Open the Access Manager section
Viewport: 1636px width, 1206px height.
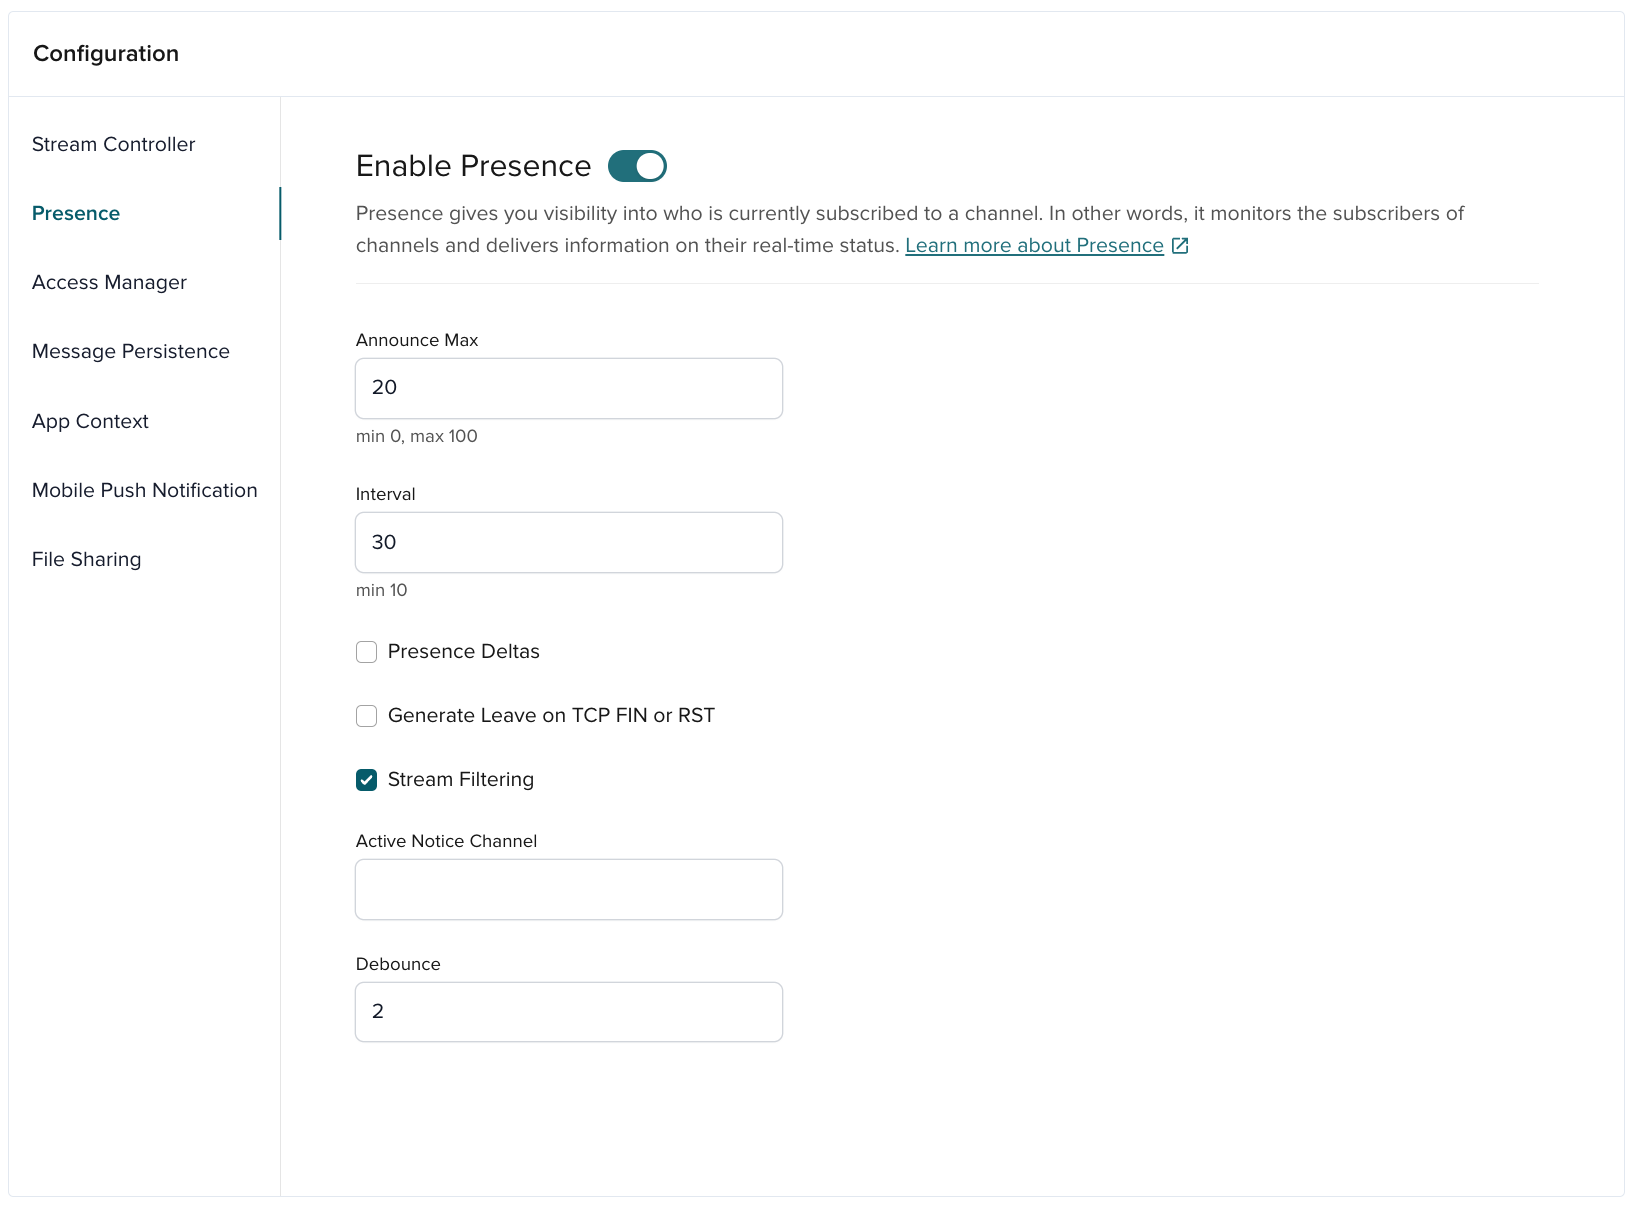(x=109, y=282)
